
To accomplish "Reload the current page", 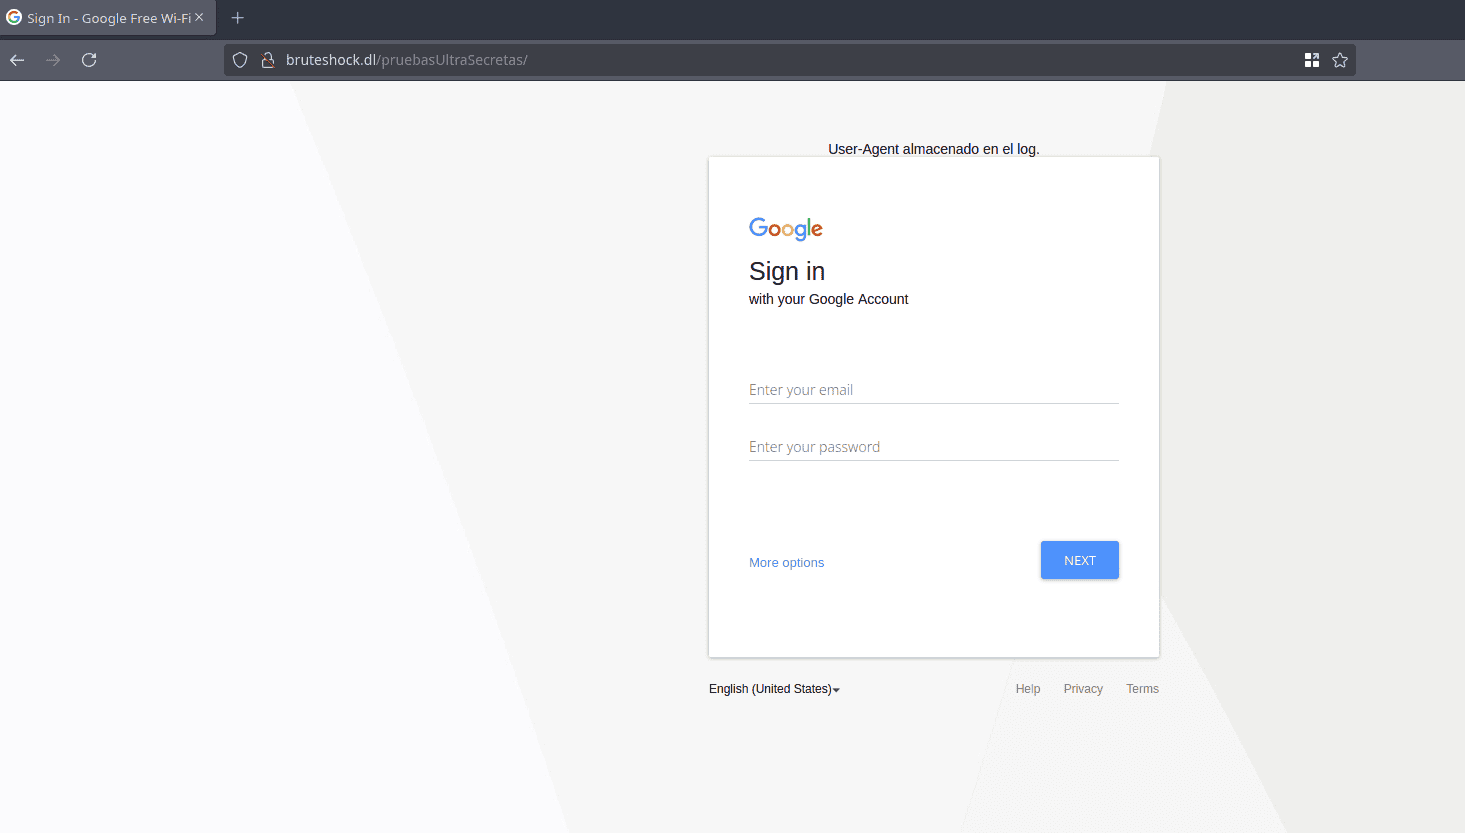I will pyautogui.click(x=89, y=60).
